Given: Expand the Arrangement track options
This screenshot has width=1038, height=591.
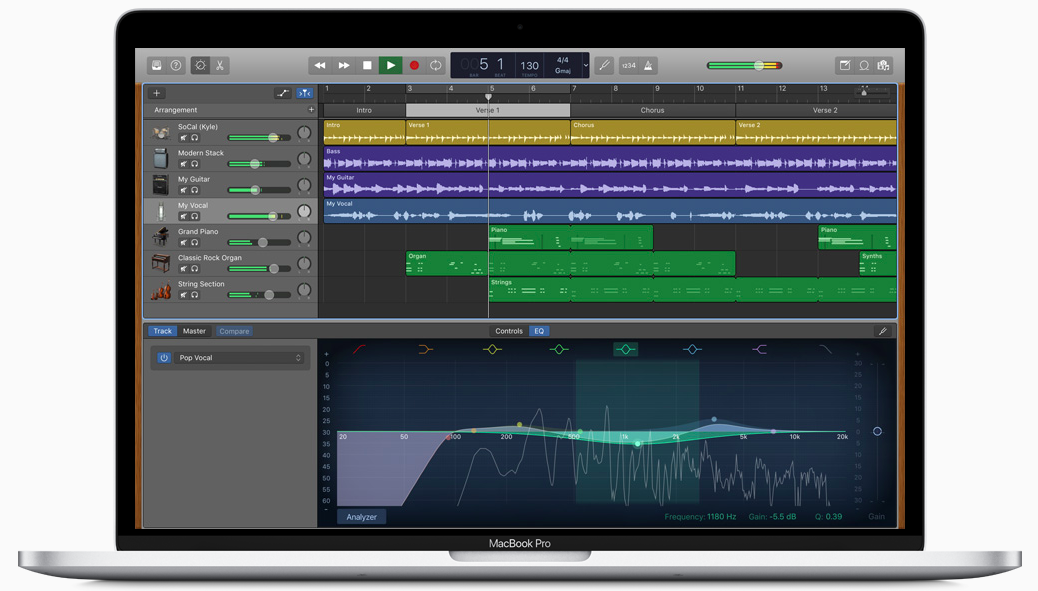Looking at the screenshot, I should pos(312,110).
